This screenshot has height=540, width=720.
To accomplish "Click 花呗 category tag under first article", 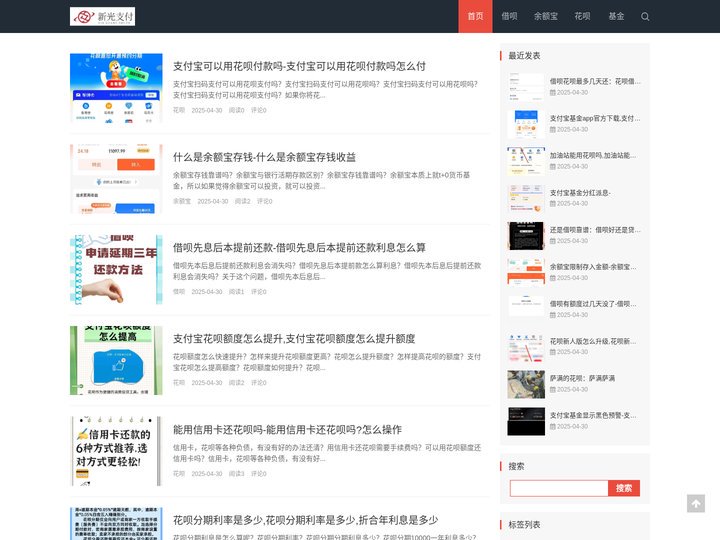I will coord(179,110).
